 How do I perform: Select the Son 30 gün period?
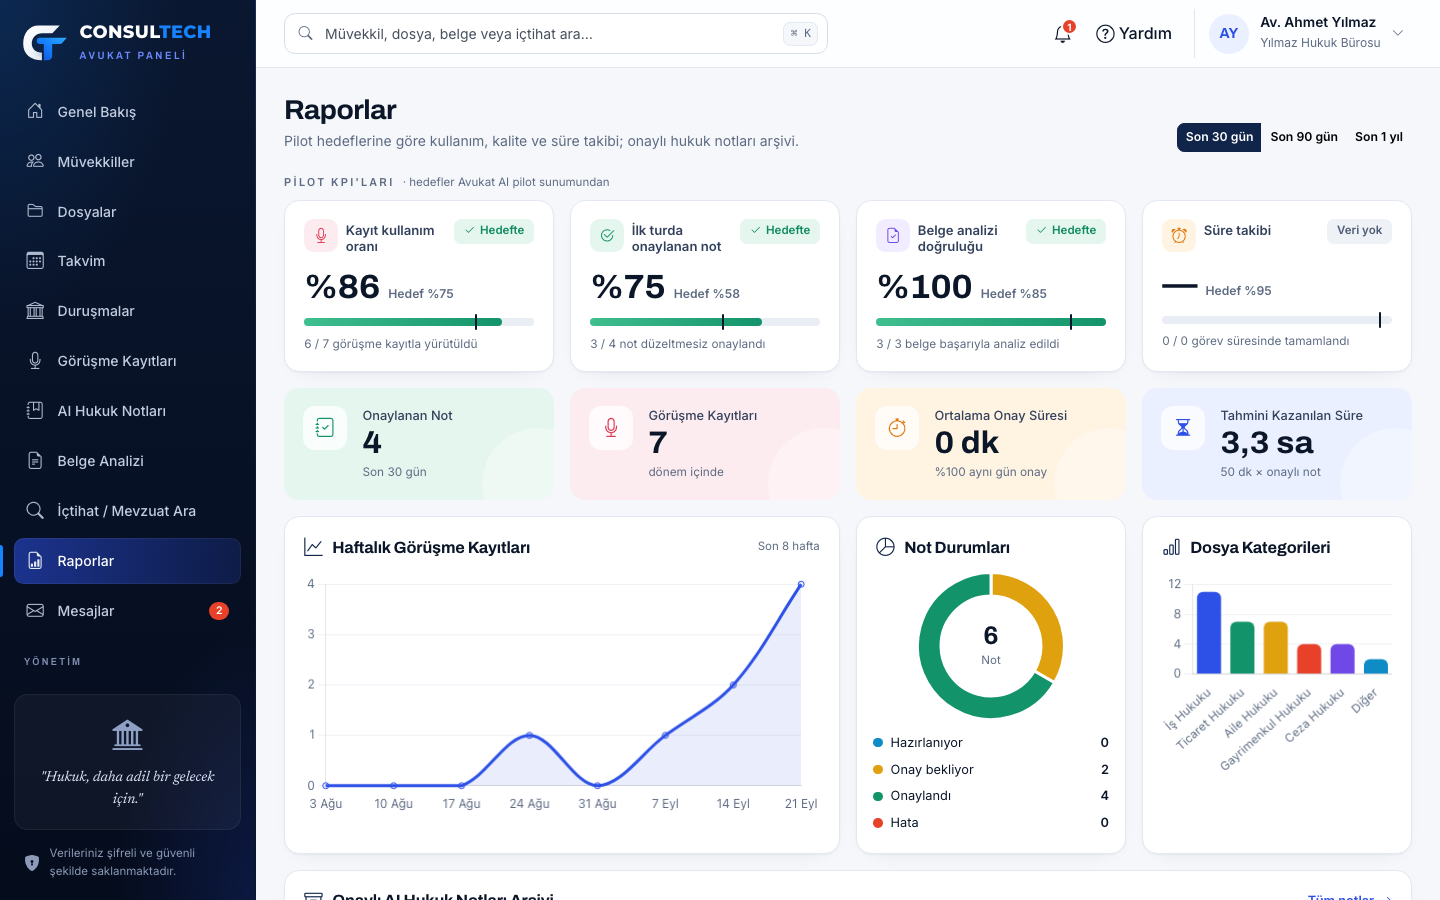point(1219,137)
